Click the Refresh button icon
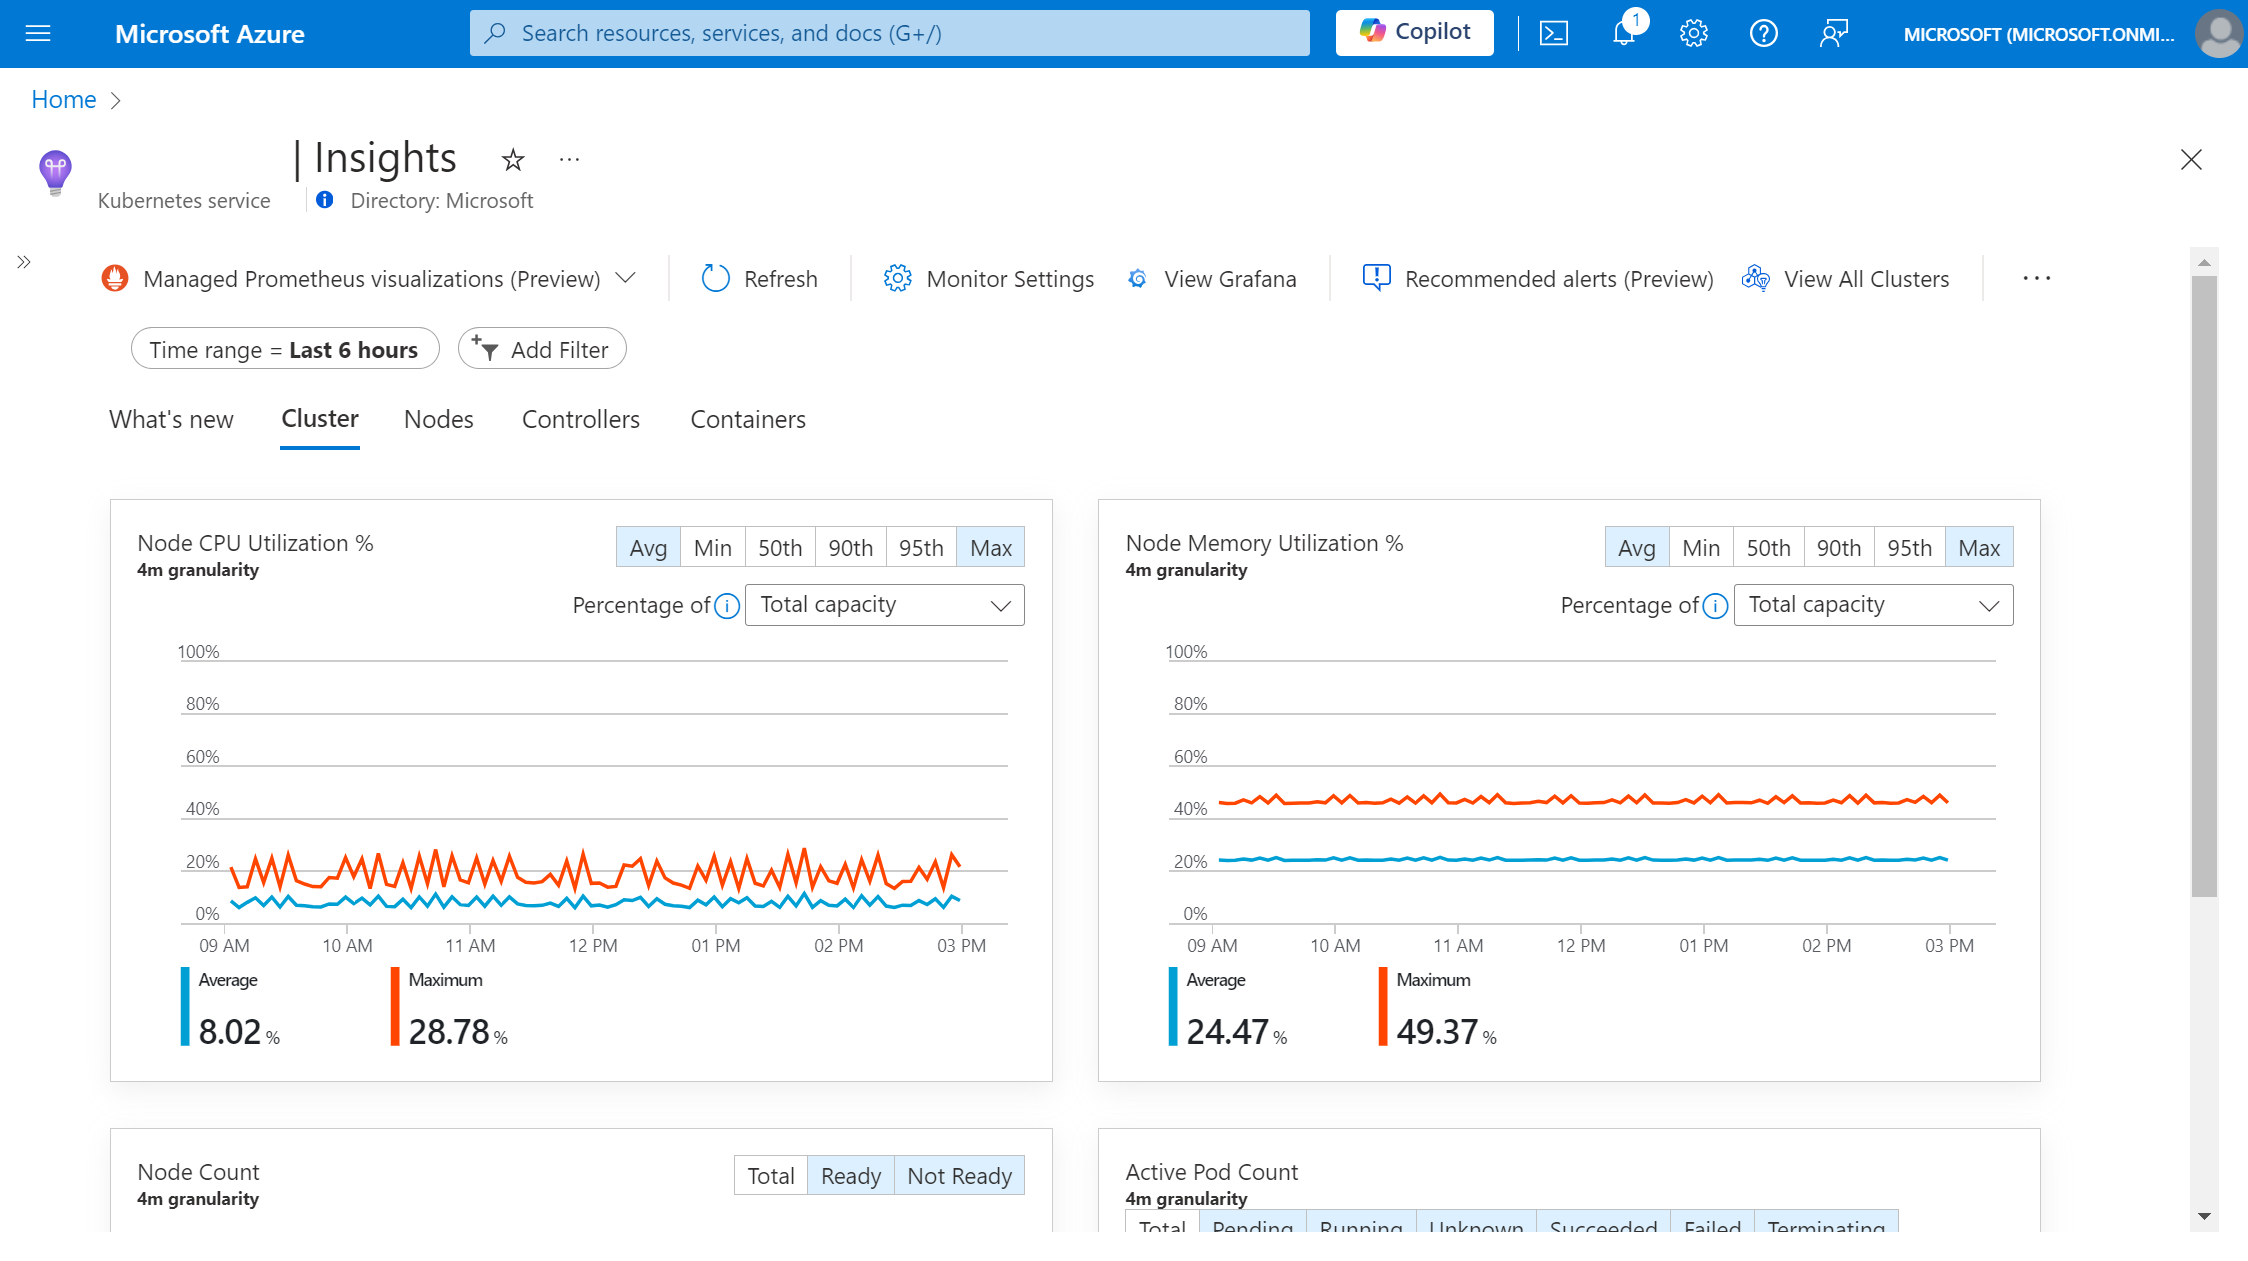Viewport: 2248px width, 1261px height. pos(715,278)
